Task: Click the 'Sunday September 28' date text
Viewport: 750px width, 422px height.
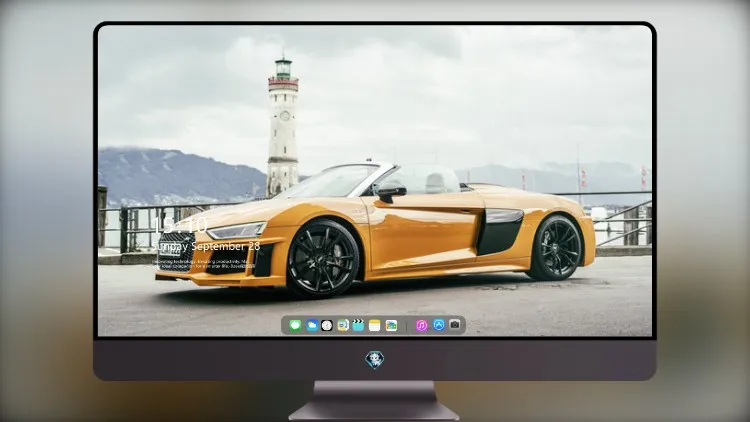Action: pyautogui.click(x=206, y=246)
